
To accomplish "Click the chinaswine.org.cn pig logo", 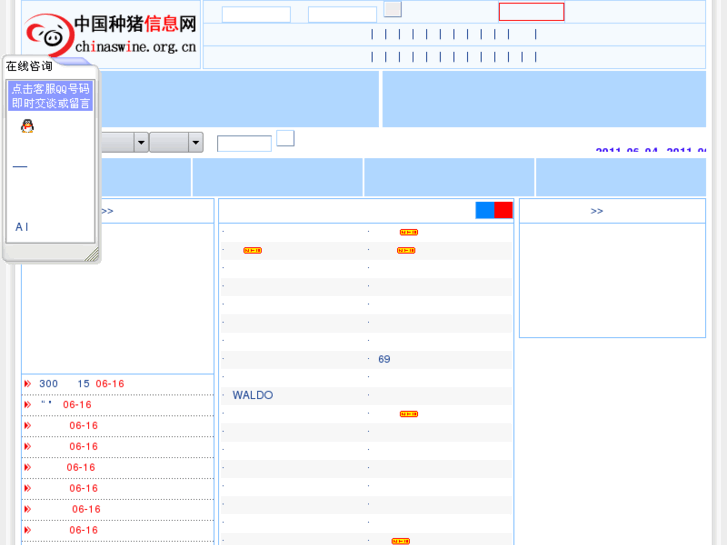I will tap(111, 34).
